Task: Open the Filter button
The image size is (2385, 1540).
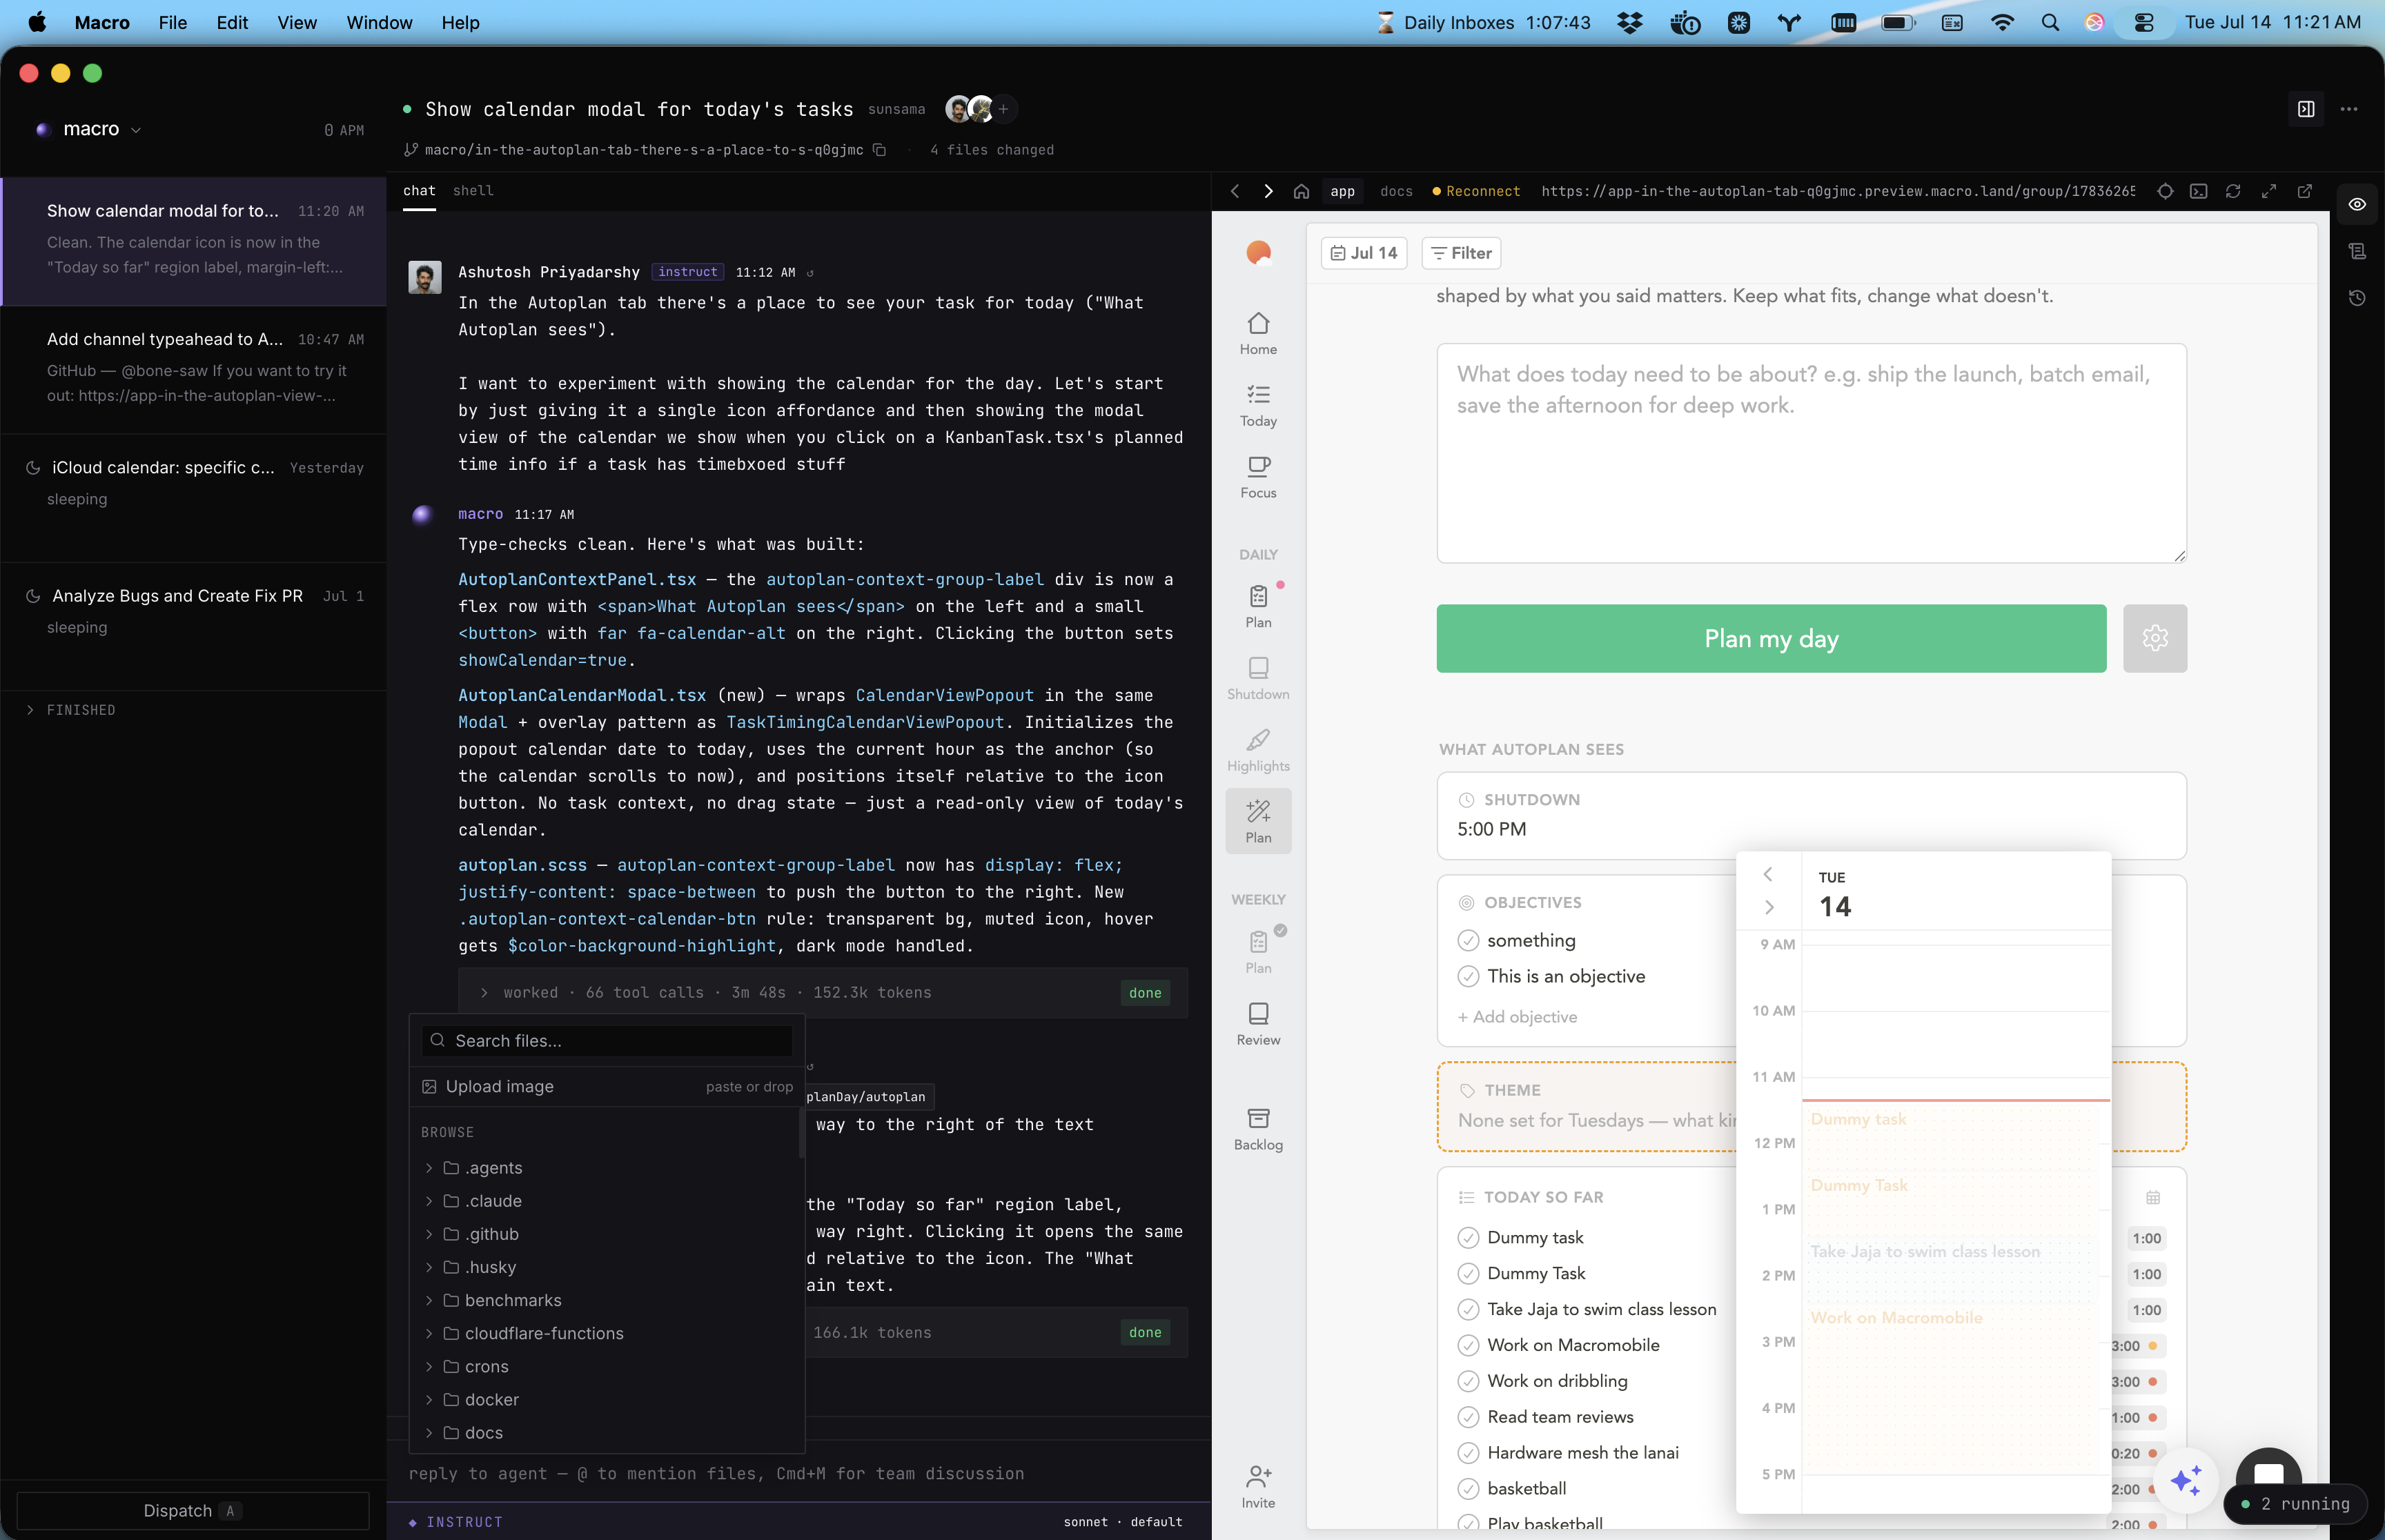Action: click(1461, 253)
